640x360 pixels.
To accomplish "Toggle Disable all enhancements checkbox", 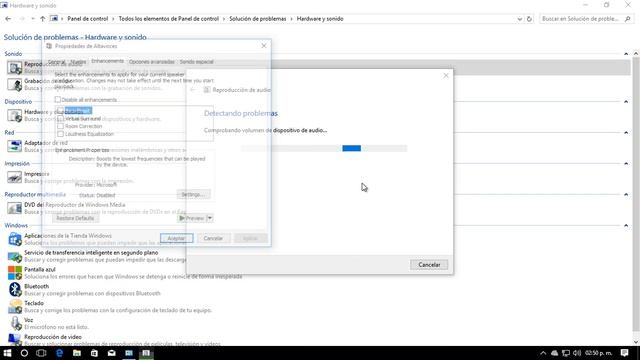I will (58, 99).
